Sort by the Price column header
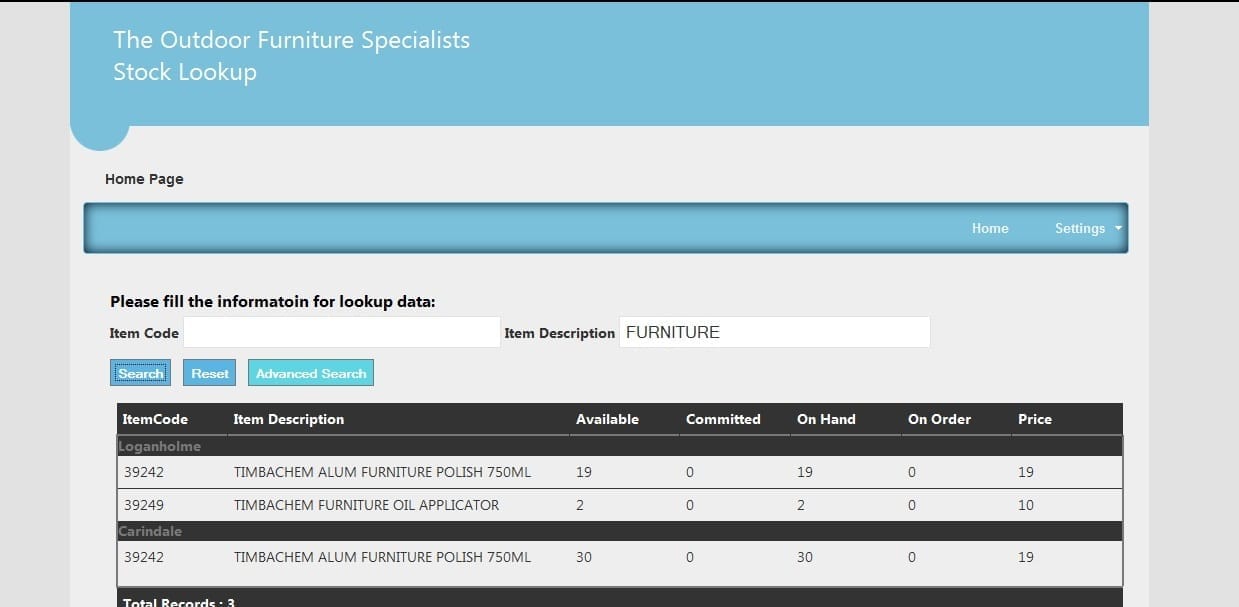The width and height of the screenshot is (1239, 607). 1034,419
